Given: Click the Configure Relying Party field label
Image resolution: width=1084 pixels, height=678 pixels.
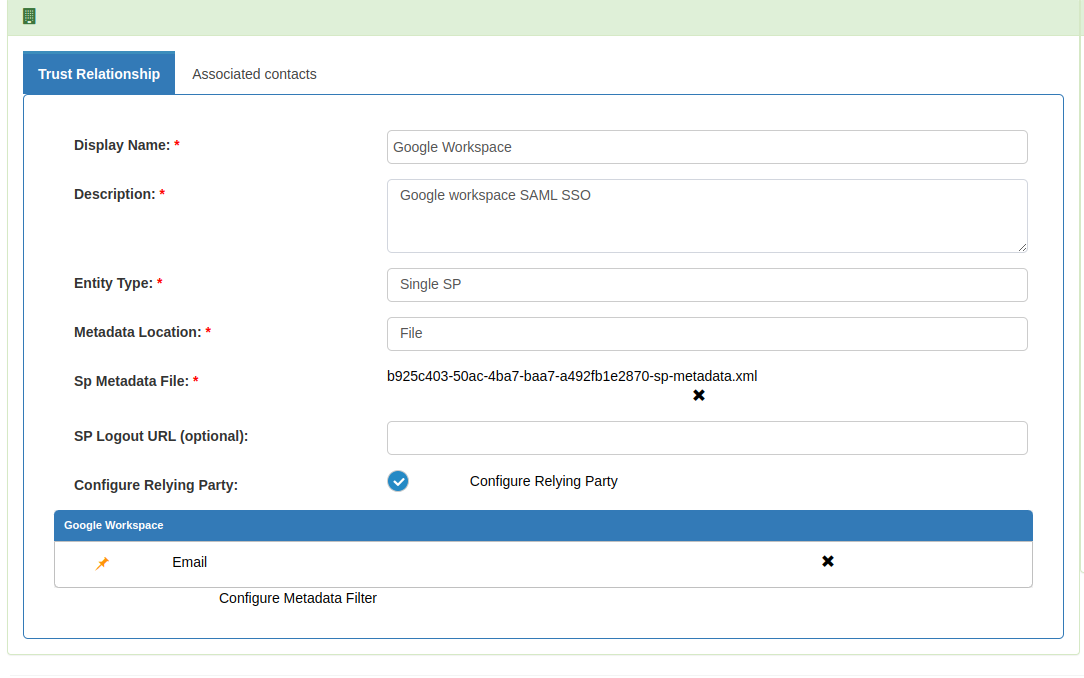Looking at the screenshot, I should click(155, 485).
